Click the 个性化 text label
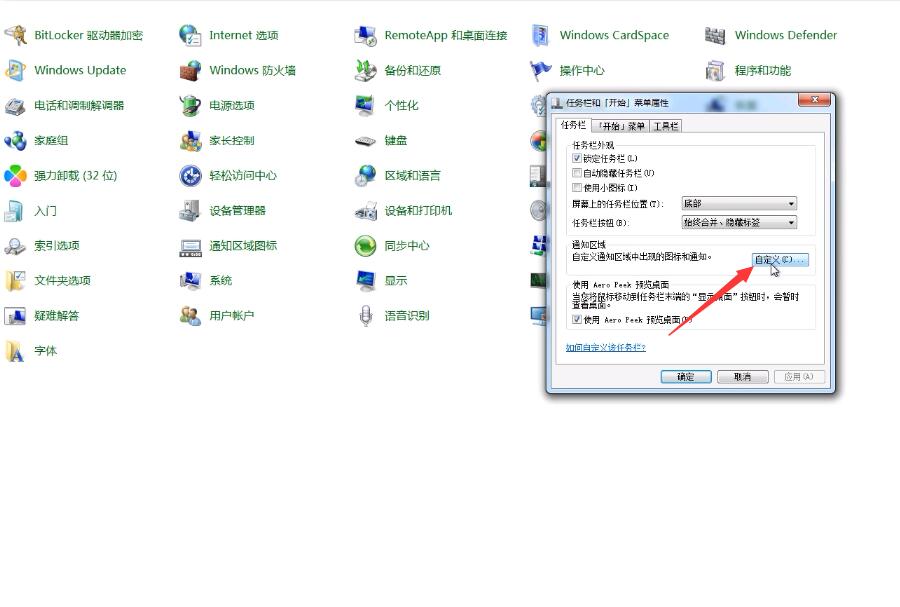 (401, 106)
